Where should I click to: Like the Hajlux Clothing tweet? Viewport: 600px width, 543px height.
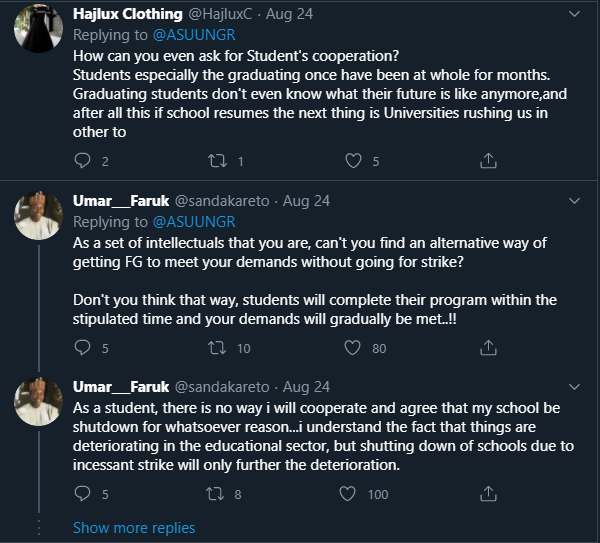click(353, 160)
